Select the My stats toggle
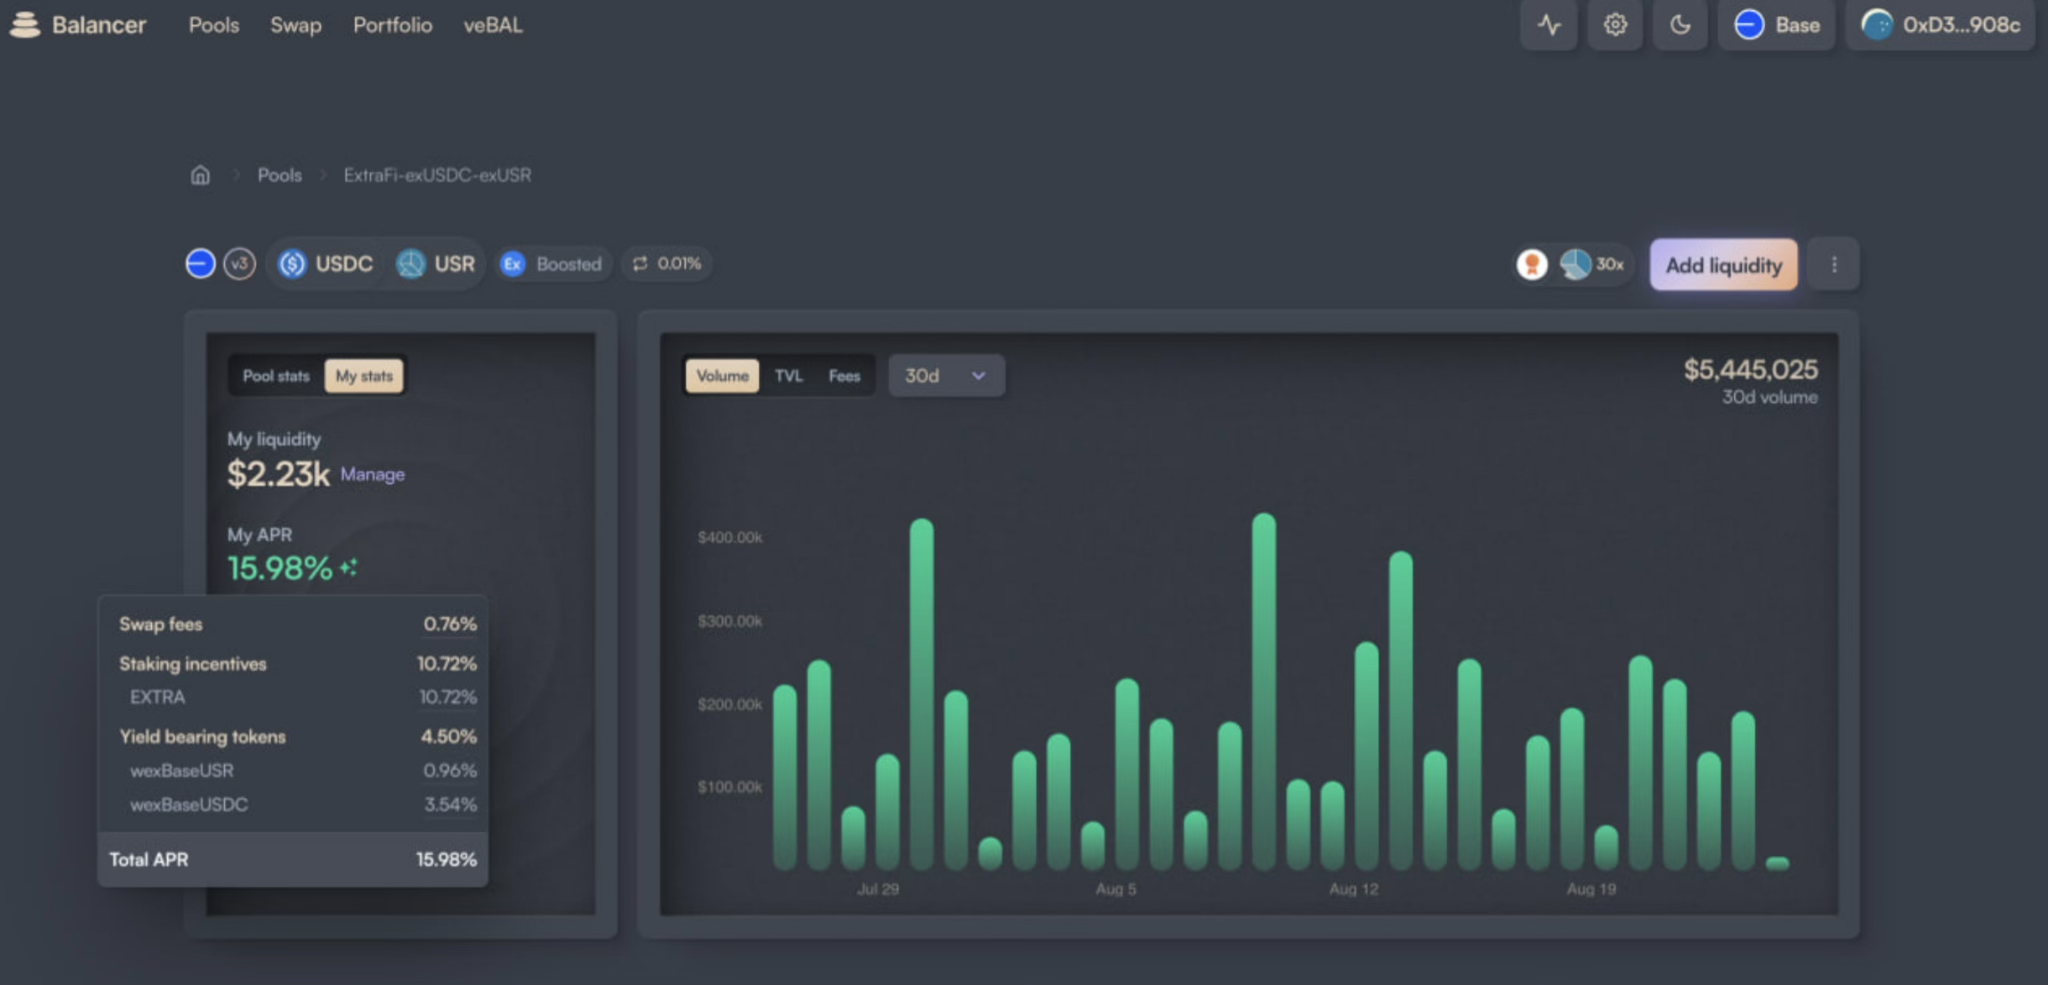 pyautogui.click(x=364, y=376)
